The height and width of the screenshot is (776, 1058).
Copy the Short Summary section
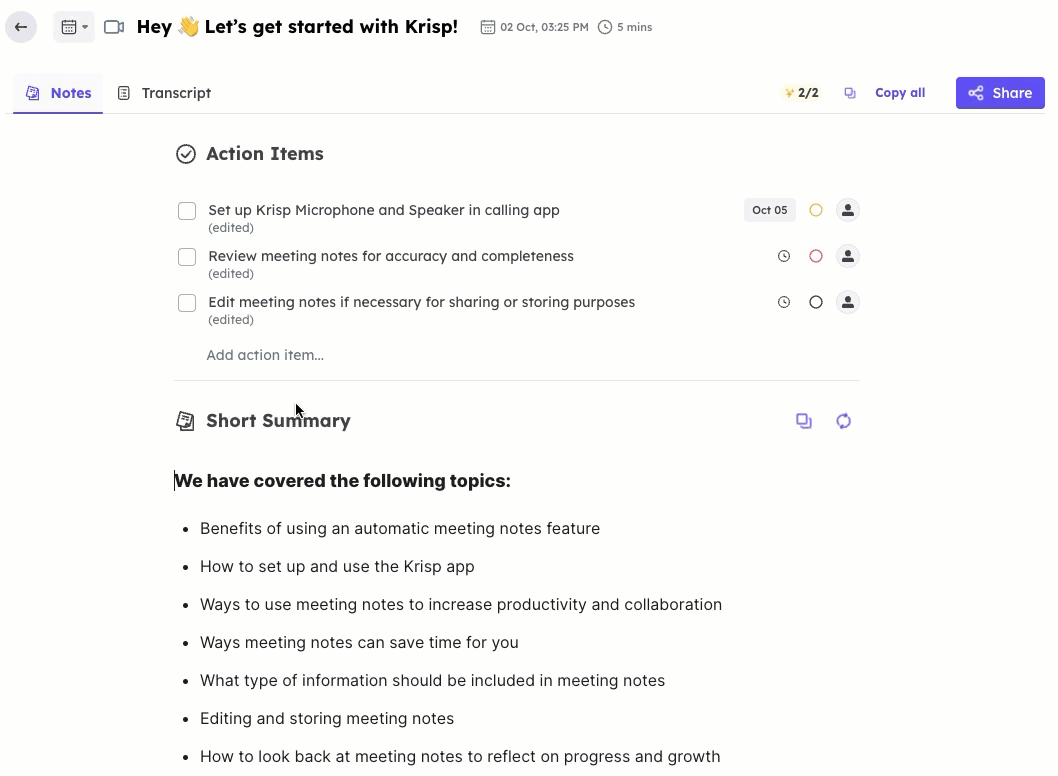(804, 421)
